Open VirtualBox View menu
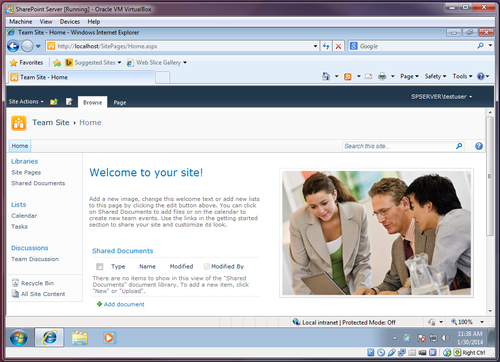 [x=46, y=22]
